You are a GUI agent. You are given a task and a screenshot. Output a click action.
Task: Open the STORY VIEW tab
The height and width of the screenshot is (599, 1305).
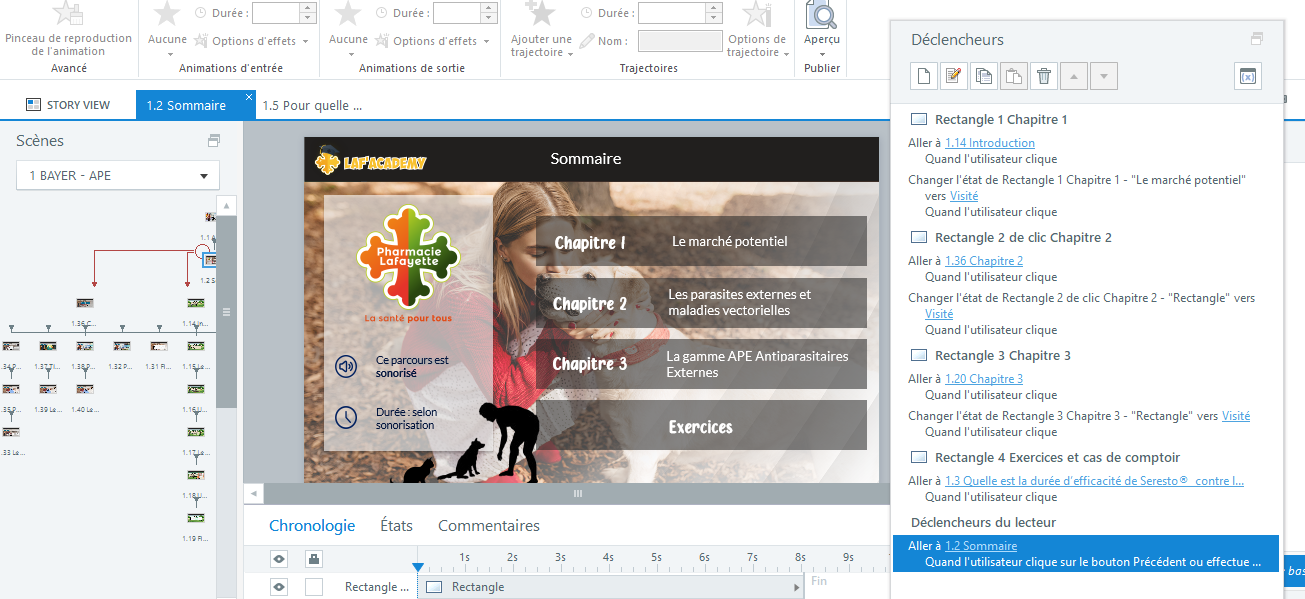68,105
